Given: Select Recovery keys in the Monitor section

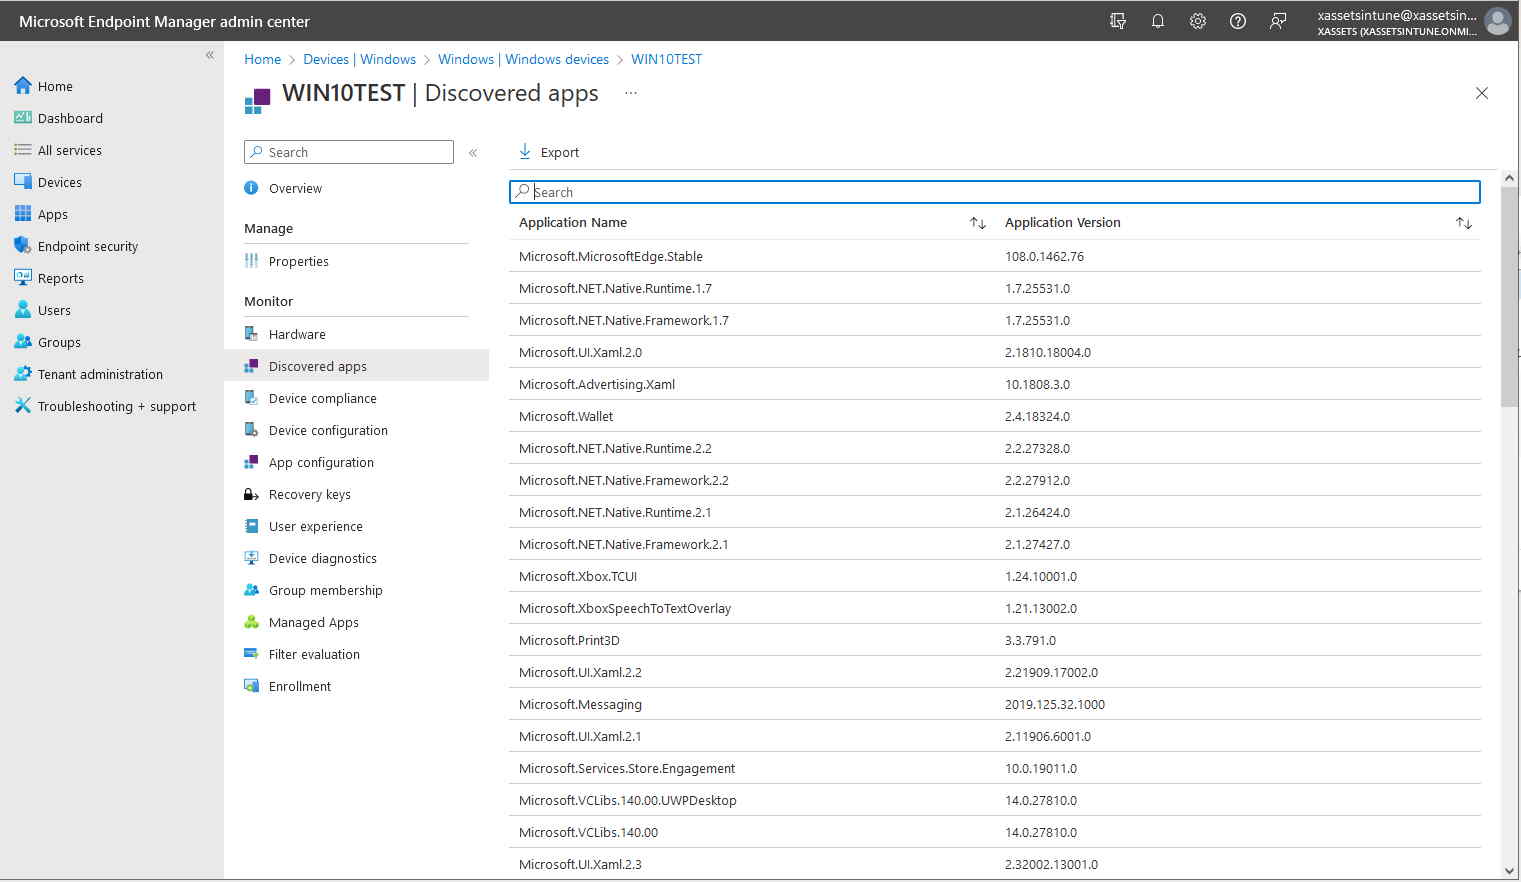Looking at the screenshot, I should pos(310,494).
